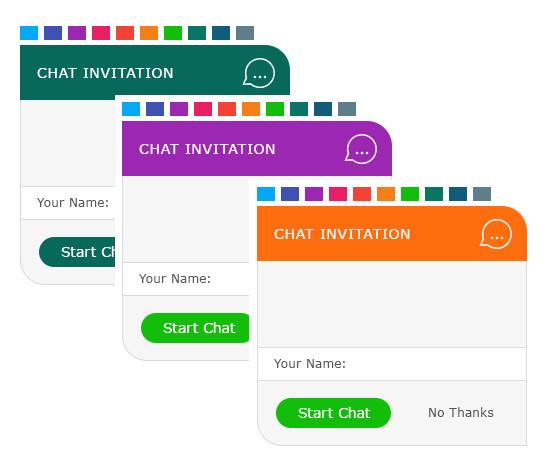Click Start Chat button in the orange widget
The height and width of the screenshot is (450, 550).
click(x=334, y=413)
